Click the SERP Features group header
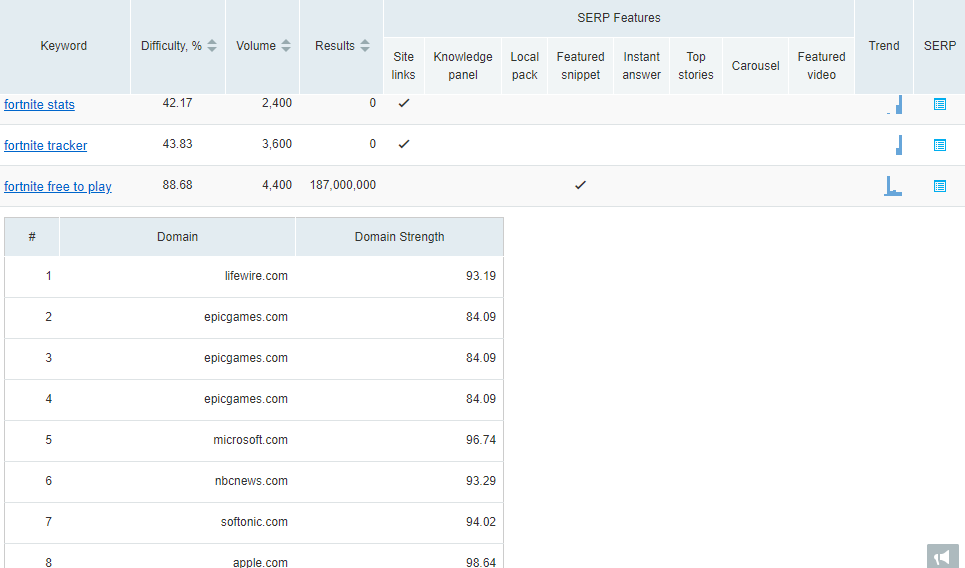The width and height of the screenshot is (965, 568). (x=619, y=18)
